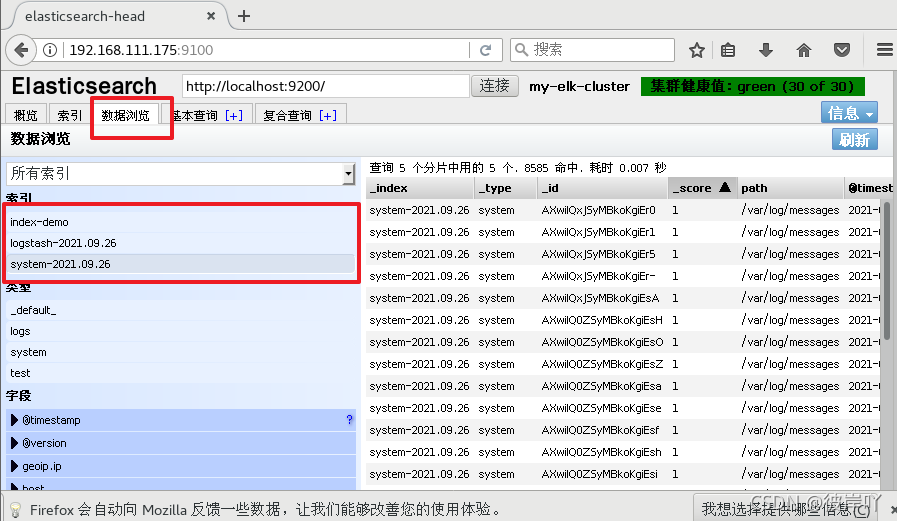This screenshot has height=521, width=897.
Task: Sort by the path column header
Action: [x=791, y=188]
